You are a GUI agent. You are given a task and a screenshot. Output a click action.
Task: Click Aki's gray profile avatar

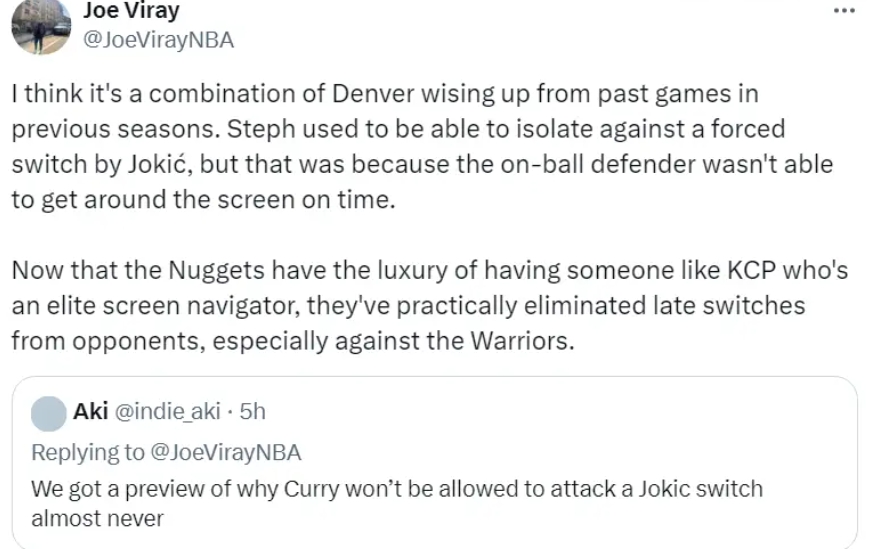[x=48, y=413]
